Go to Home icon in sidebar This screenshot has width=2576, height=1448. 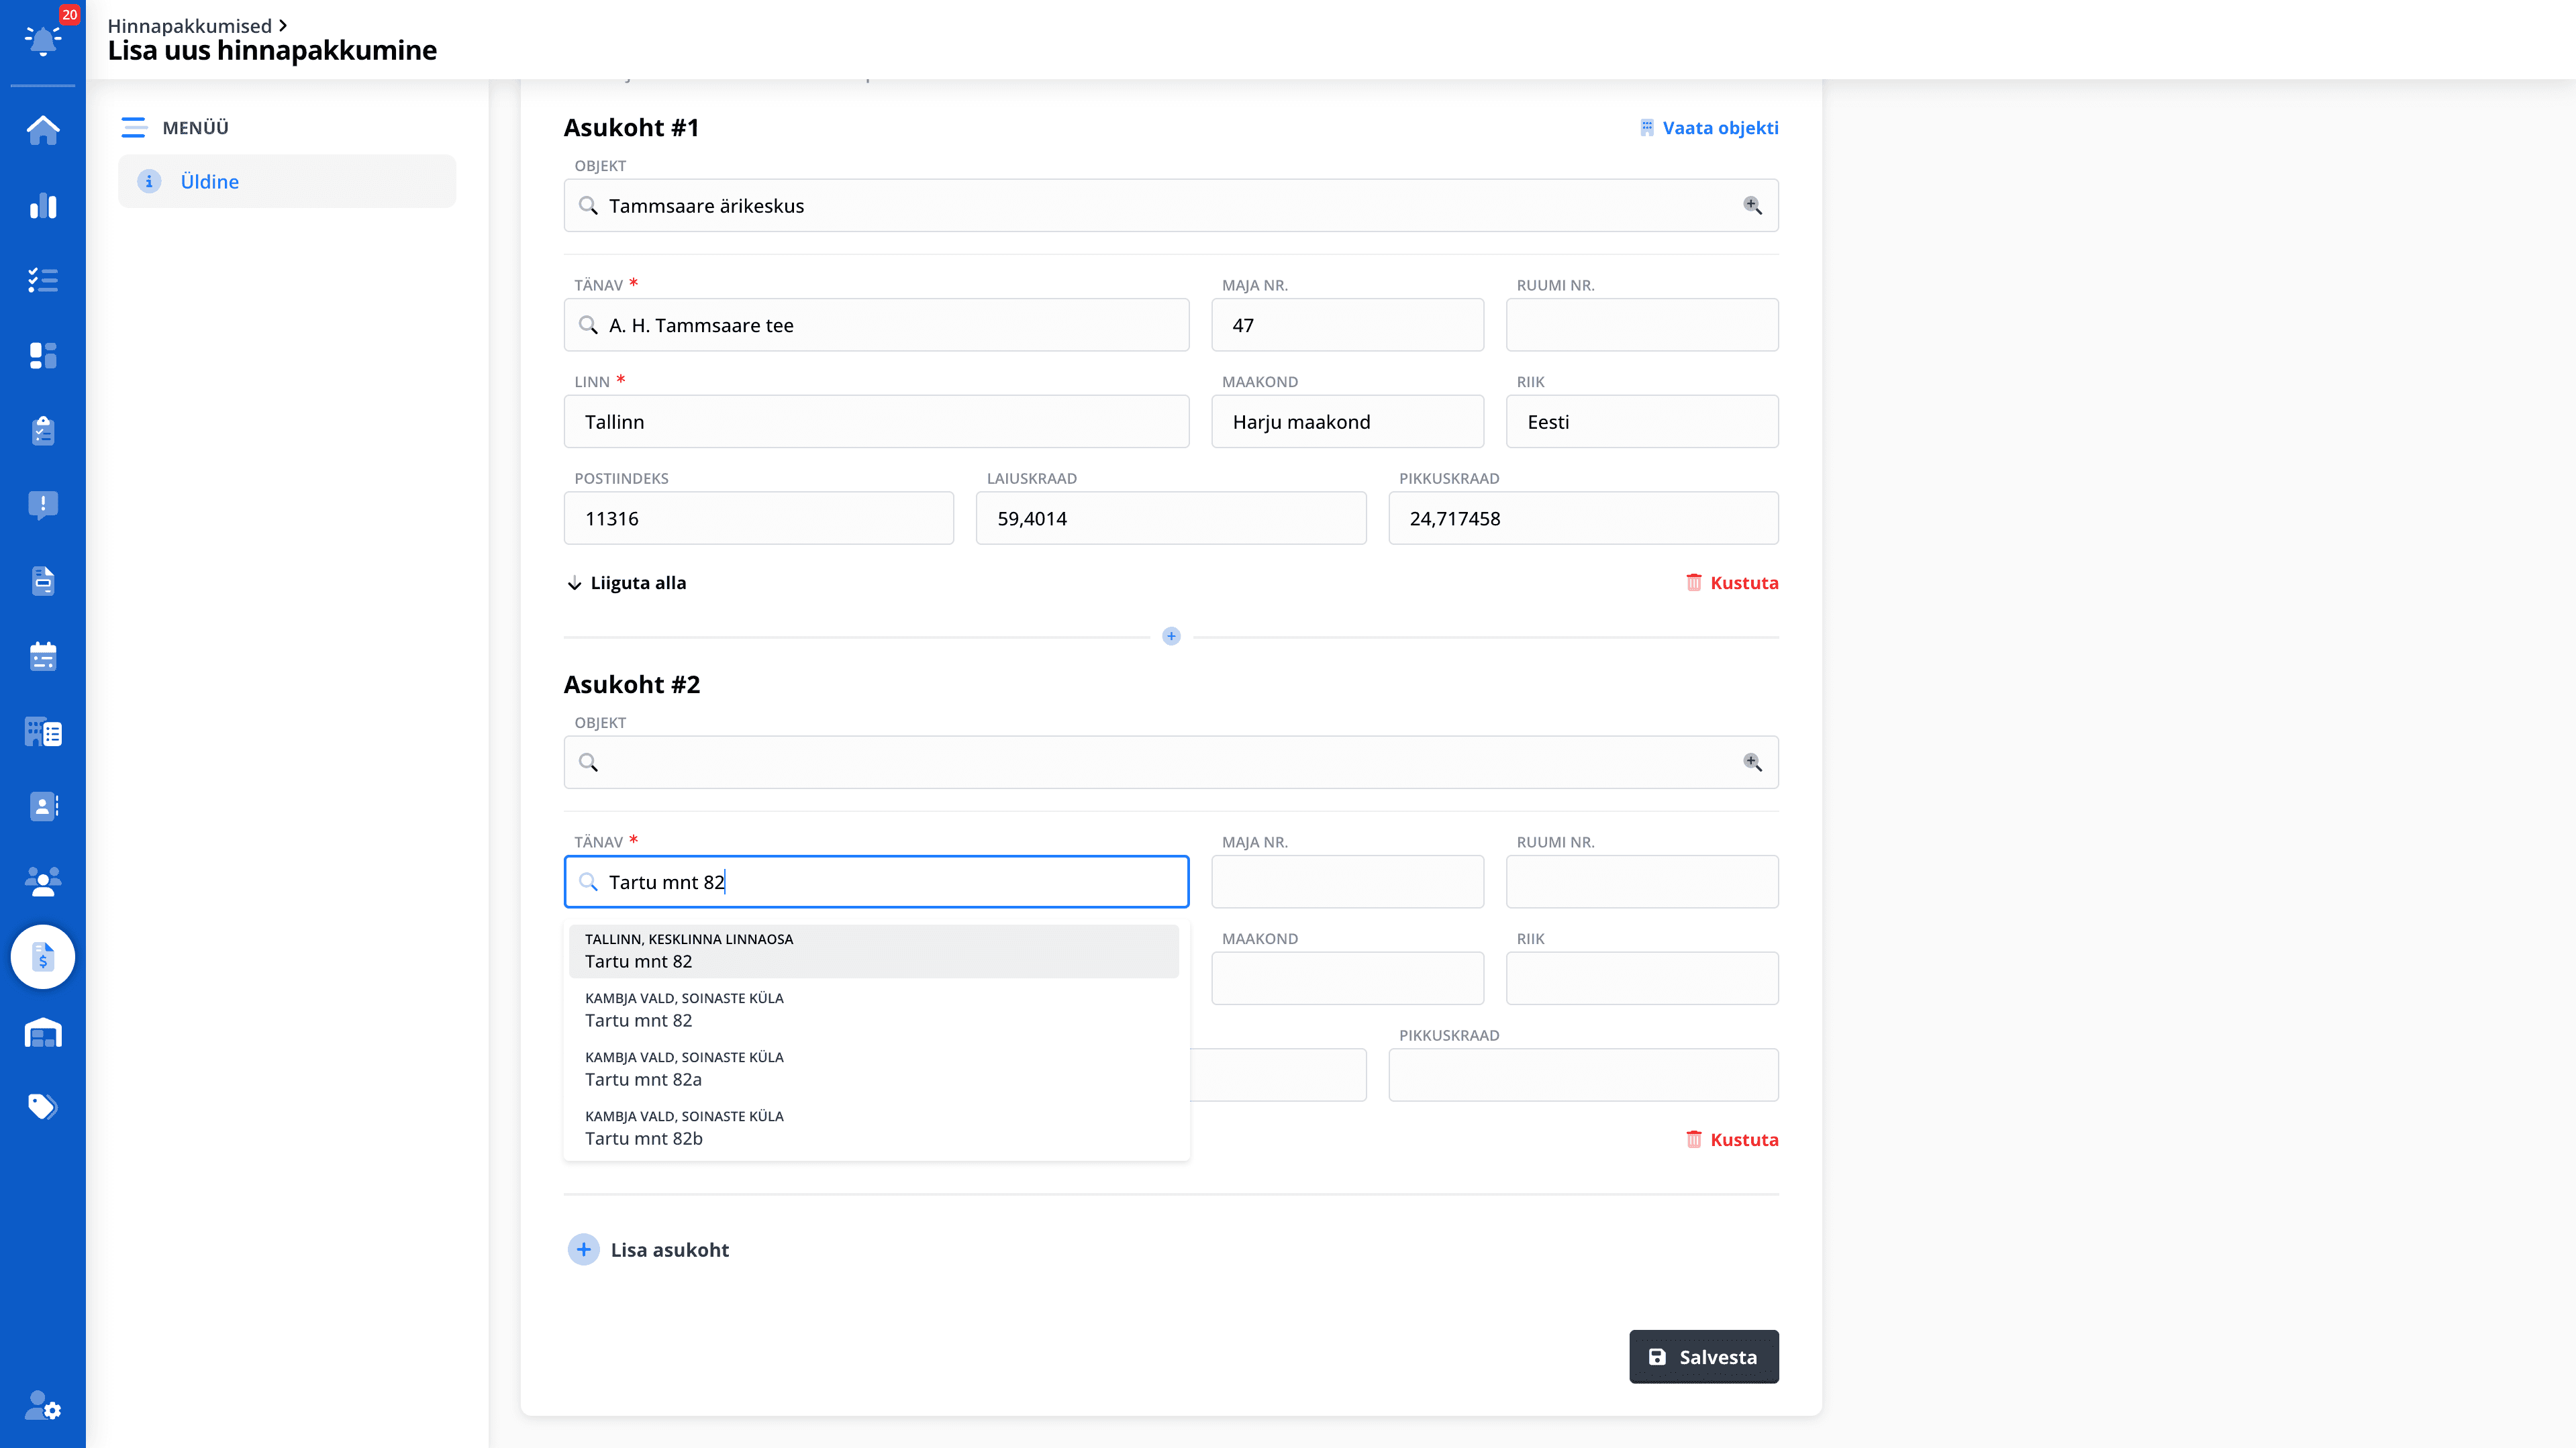coord(43,130)
